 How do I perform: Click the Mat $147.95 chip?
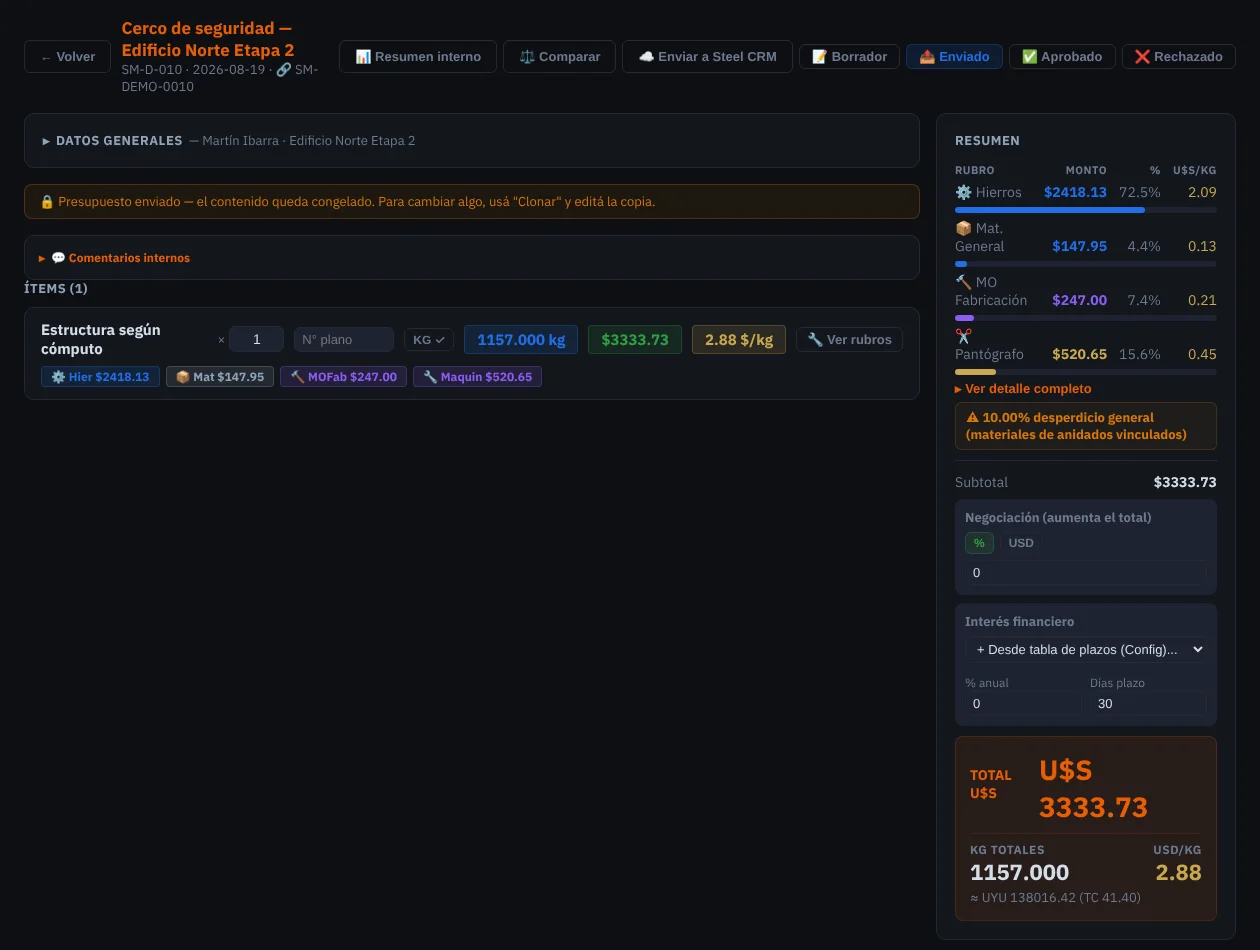pyautogui.click(x=220, y=377)
